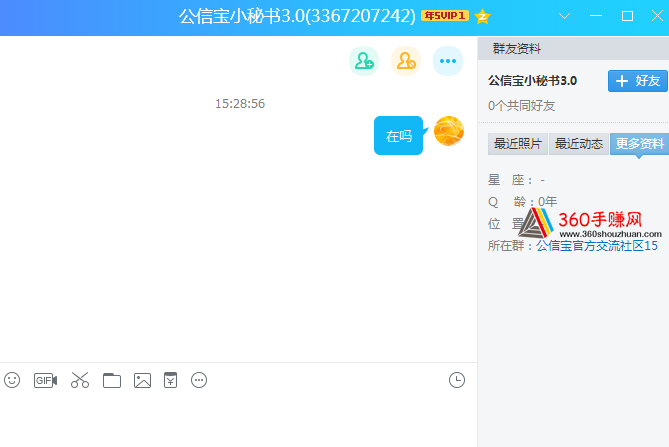Open the title bar dropdown arrow
This screenshot has width=669, height=447.
pos(564,16)
